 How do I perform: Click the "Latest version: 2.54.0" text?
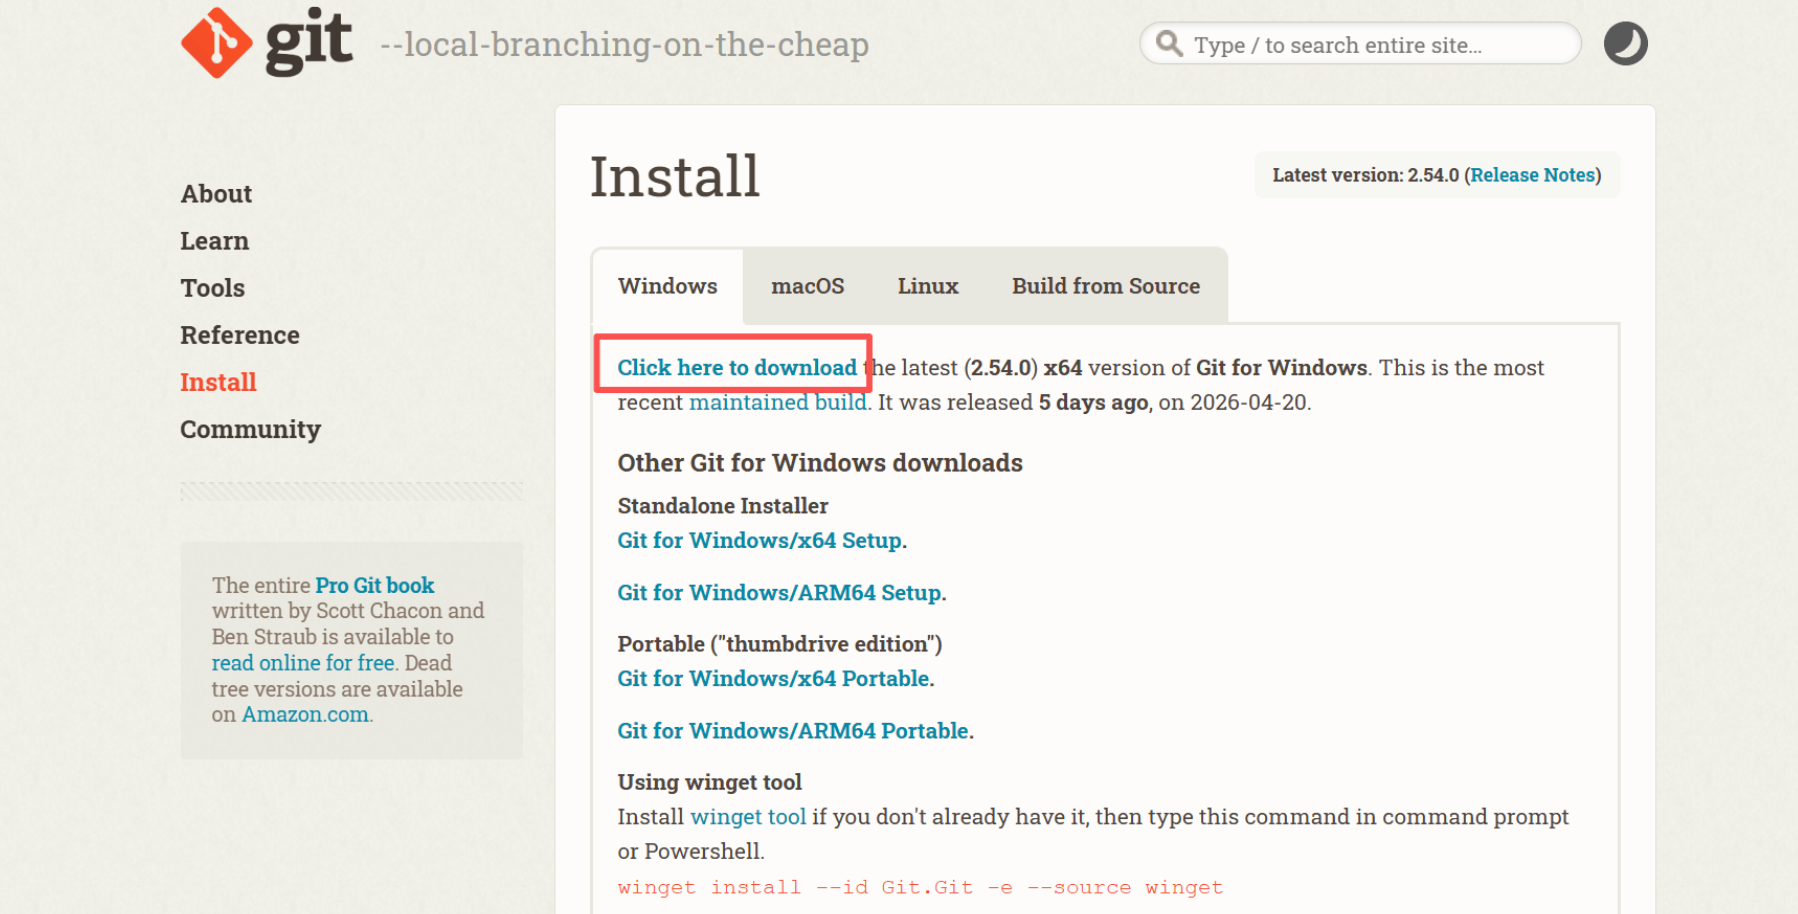pyautogui.click(x=1365, y=175)
